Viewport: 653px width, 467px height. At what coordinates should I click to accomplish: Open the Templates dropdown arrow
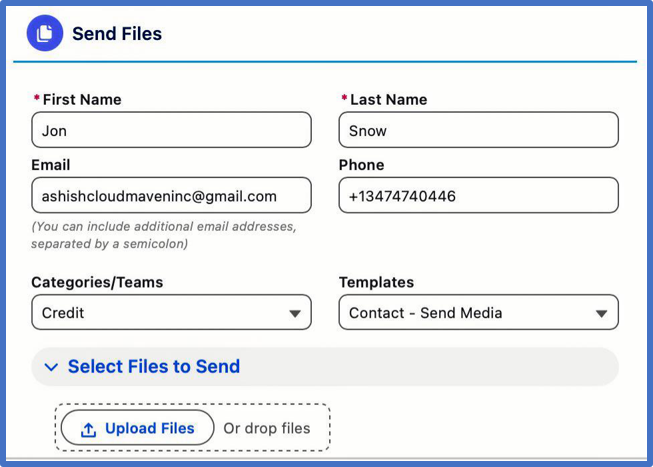(601, 313)
